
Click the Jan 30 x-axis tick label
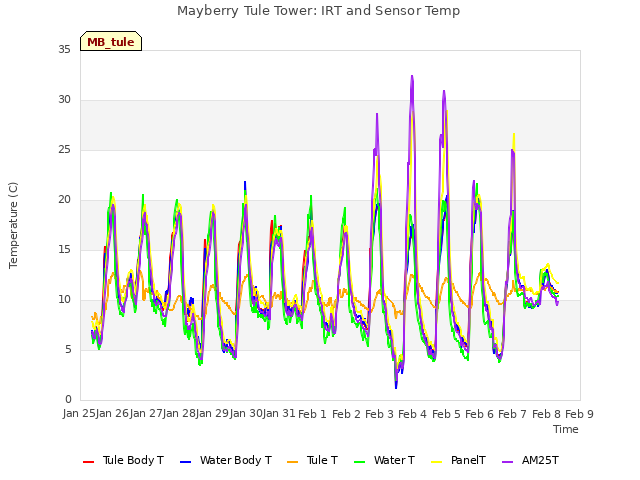[247, 414]
